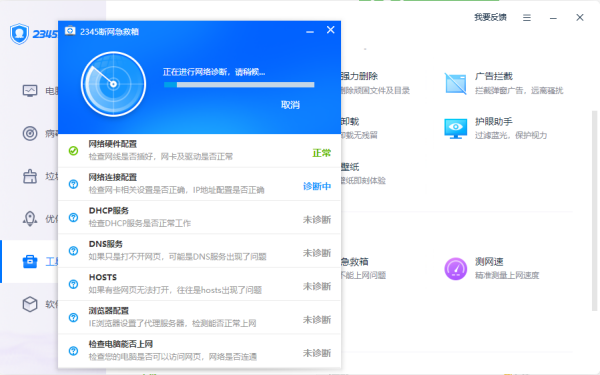The width and height of the screenshot is (600, 375).
Task: Click the 测网速 tool label
Action: click(489, 262)
